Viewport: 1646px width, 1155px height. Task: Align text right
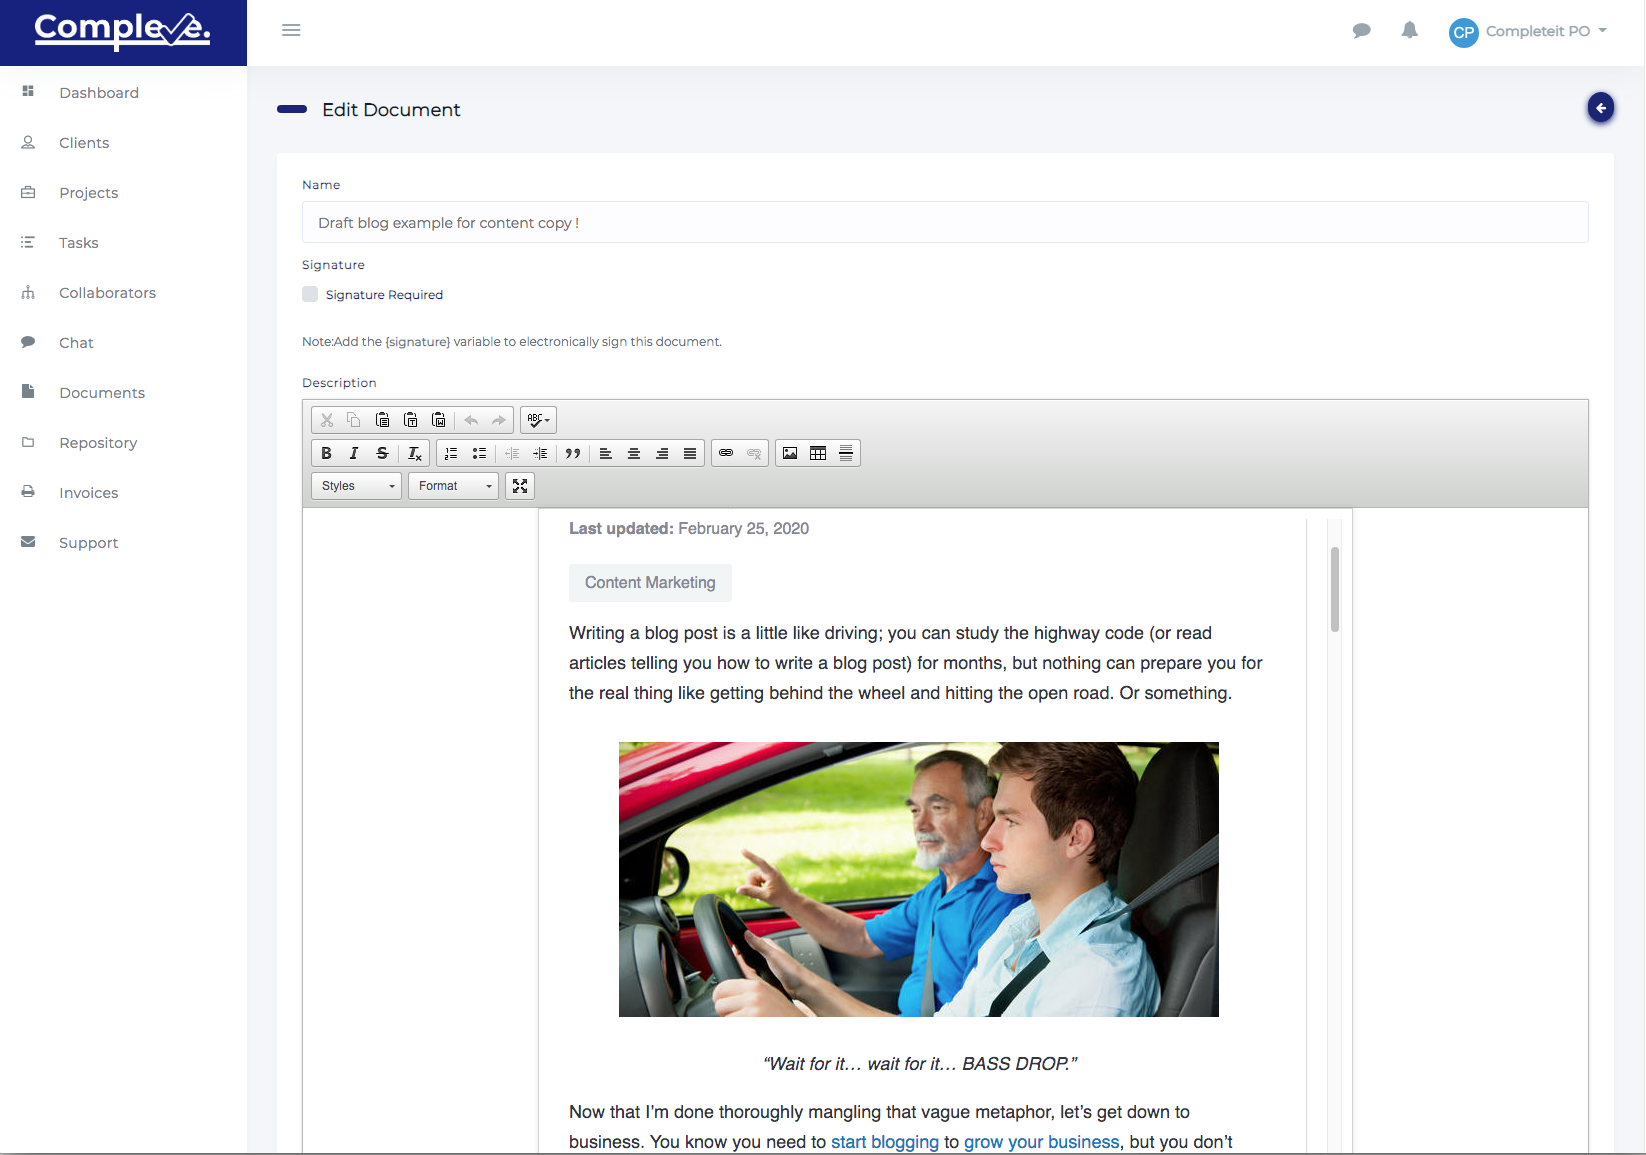pyautogui.click(x=662, y=453)
